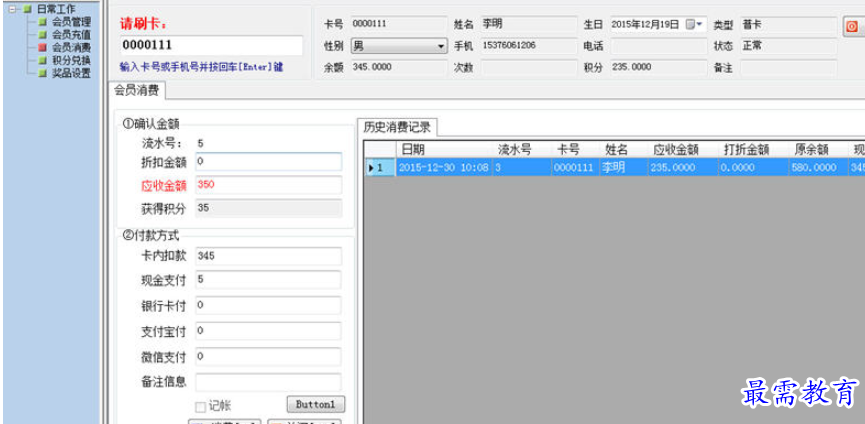The height and width of the screenshot is (424, 865).
Task: Click the green icon beside 积分兑换
Action: click(42, 60)
